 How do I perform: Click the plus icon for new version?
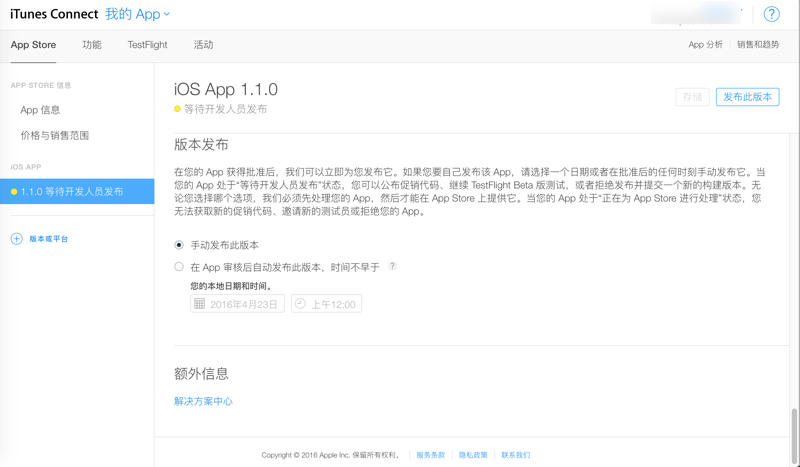point(17,238)
